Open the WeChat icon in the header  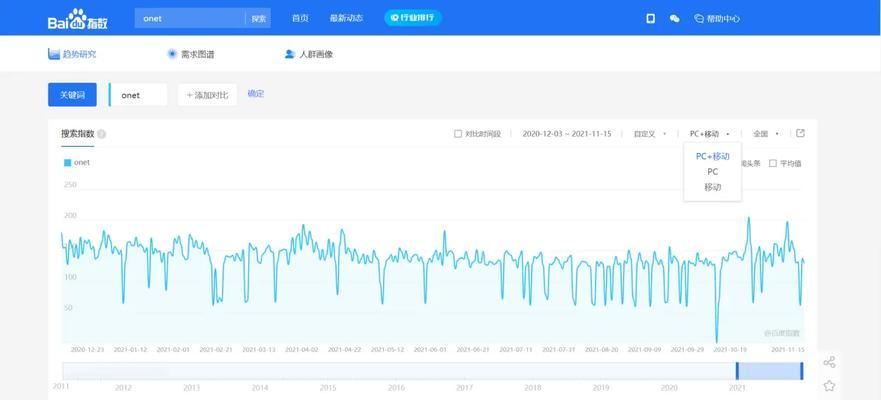pos(674,19)
